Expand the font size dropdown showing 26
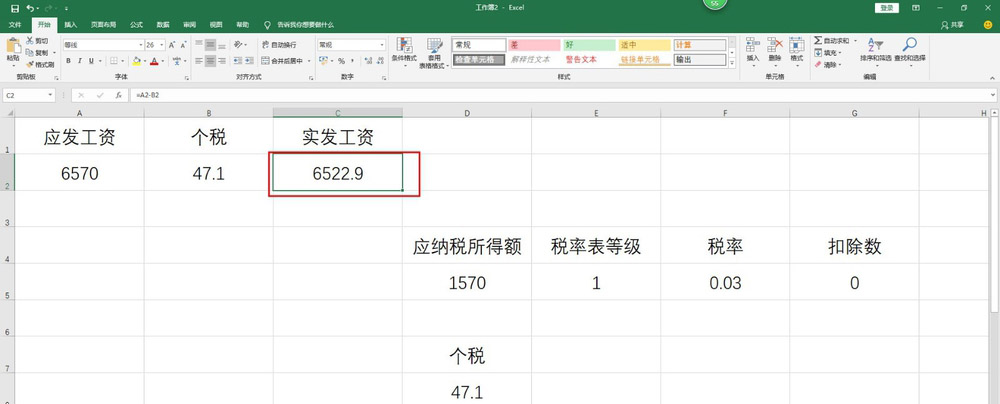The image size is (1000, 404). pyautogui.click(x=162, y=45)
